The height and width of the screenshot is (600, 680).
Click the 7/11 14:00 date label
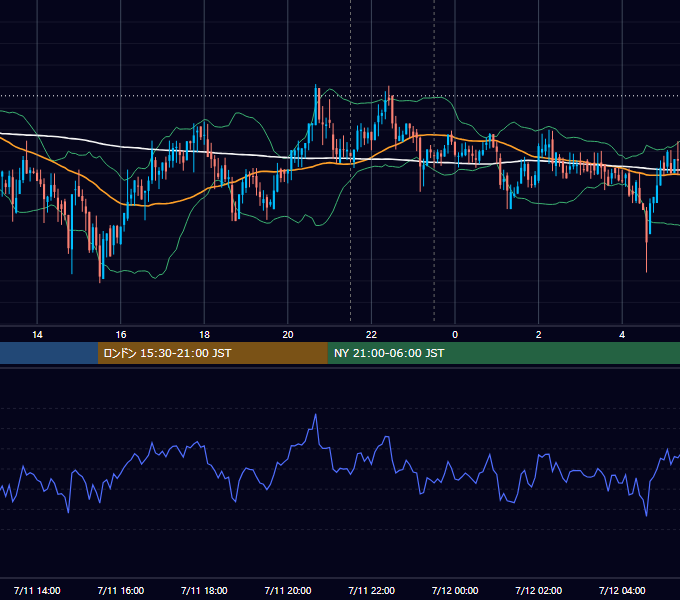tap(37, 590)
